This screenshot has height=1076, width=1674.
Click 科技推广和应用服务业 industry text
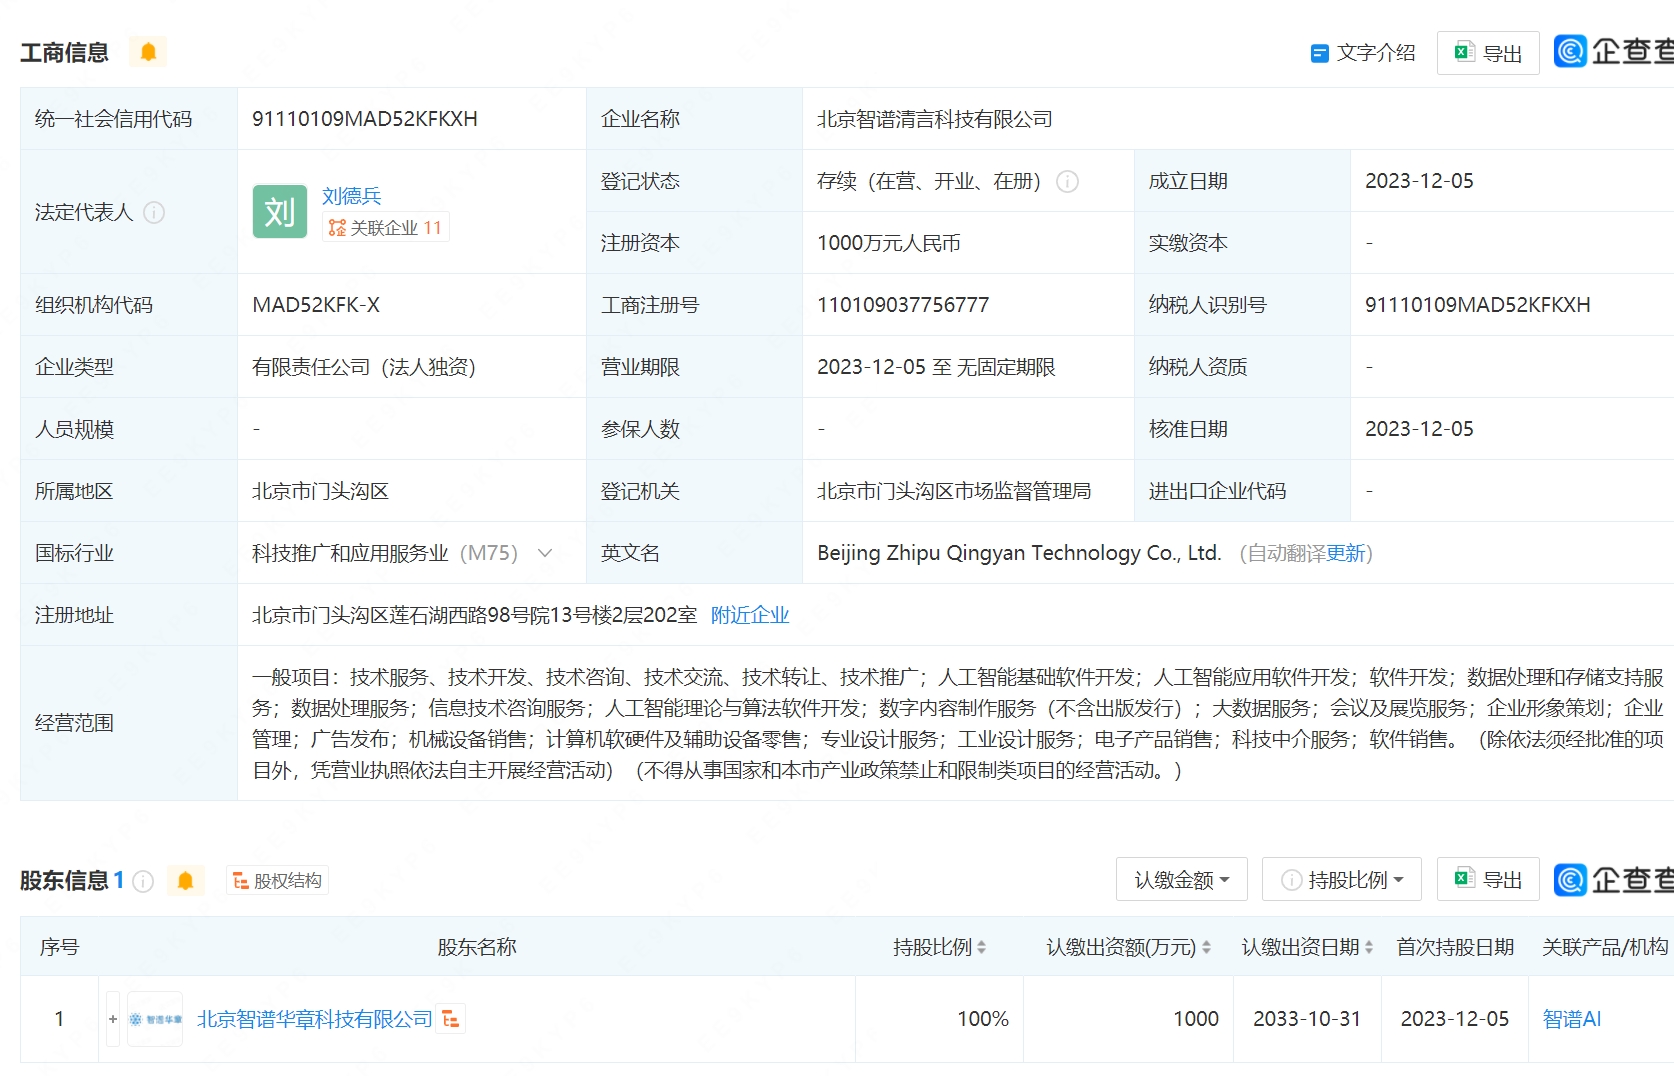[350, 553]
